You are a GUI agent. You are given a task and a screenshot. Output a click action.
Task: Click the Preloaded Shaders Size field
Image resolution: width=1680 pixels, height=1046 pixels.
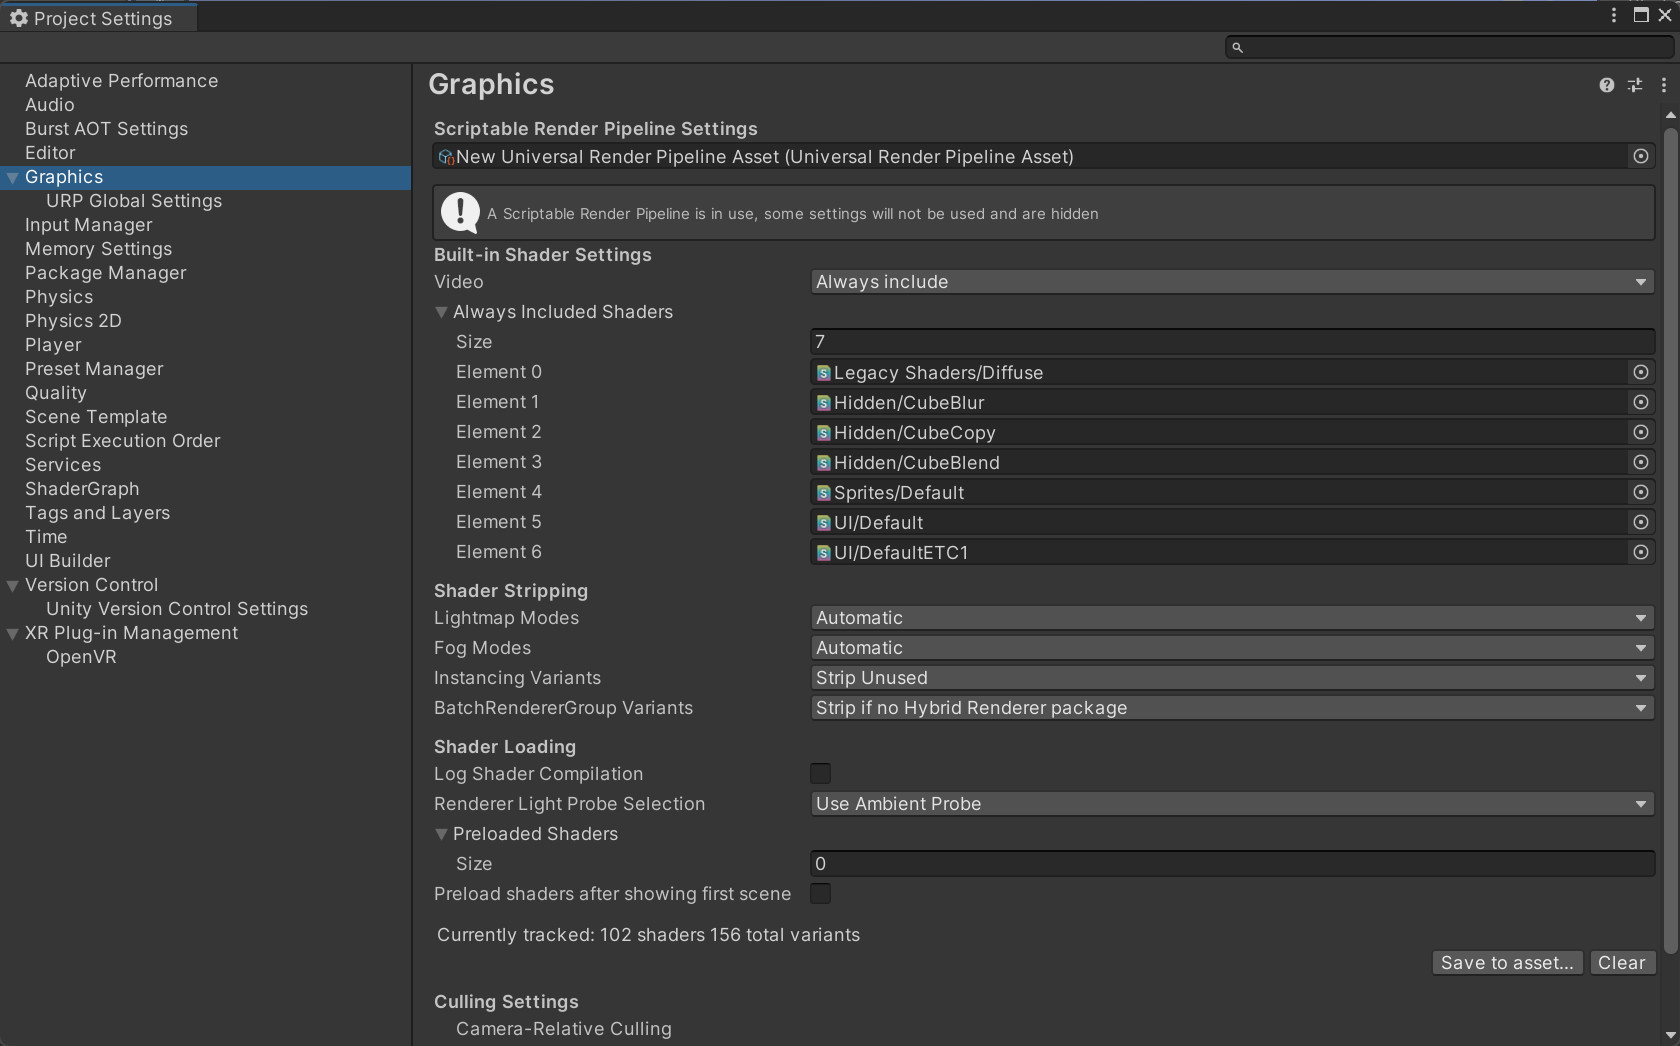click(x=1232, y=864)
